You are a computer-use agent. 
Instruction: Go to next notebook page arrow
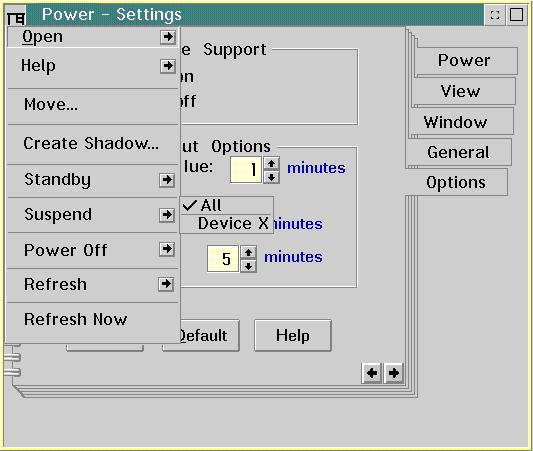pyautogui.click(x=394, y=373)
